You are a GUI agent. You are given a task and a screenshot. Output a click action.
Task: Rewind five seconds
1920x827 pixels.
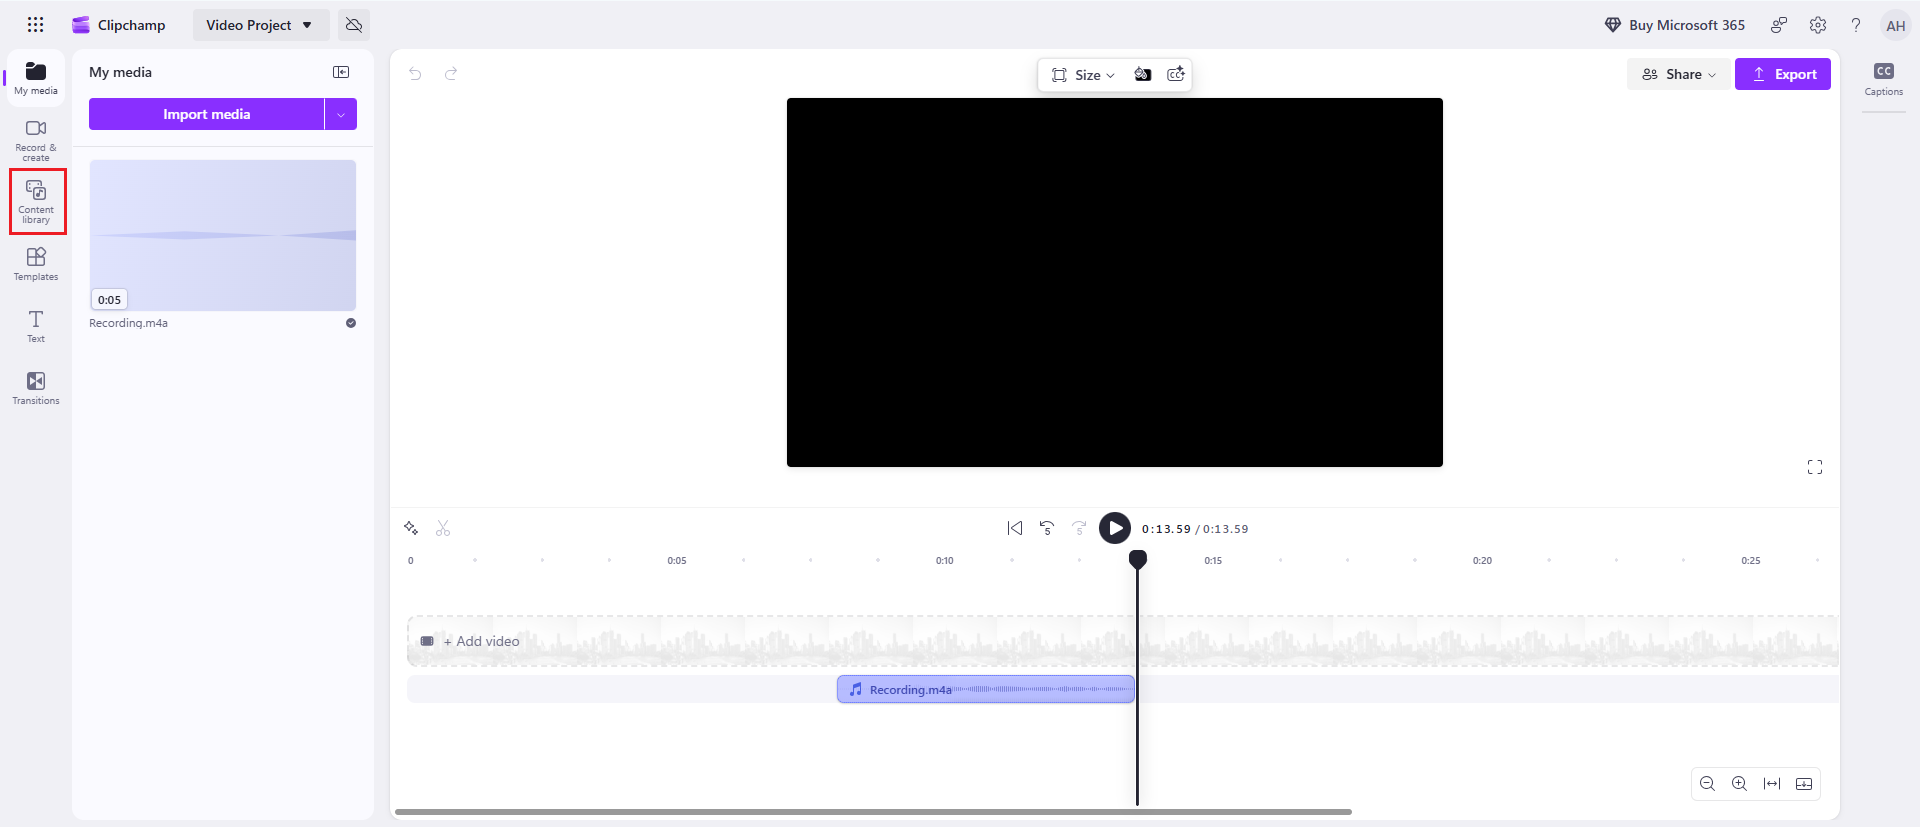(1047, 528)
